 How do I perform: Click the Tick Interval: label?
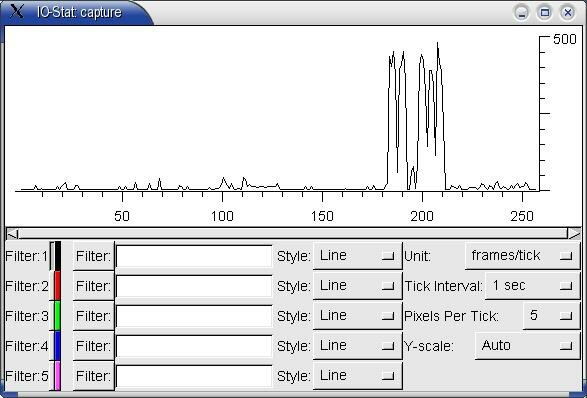point(444,286)
